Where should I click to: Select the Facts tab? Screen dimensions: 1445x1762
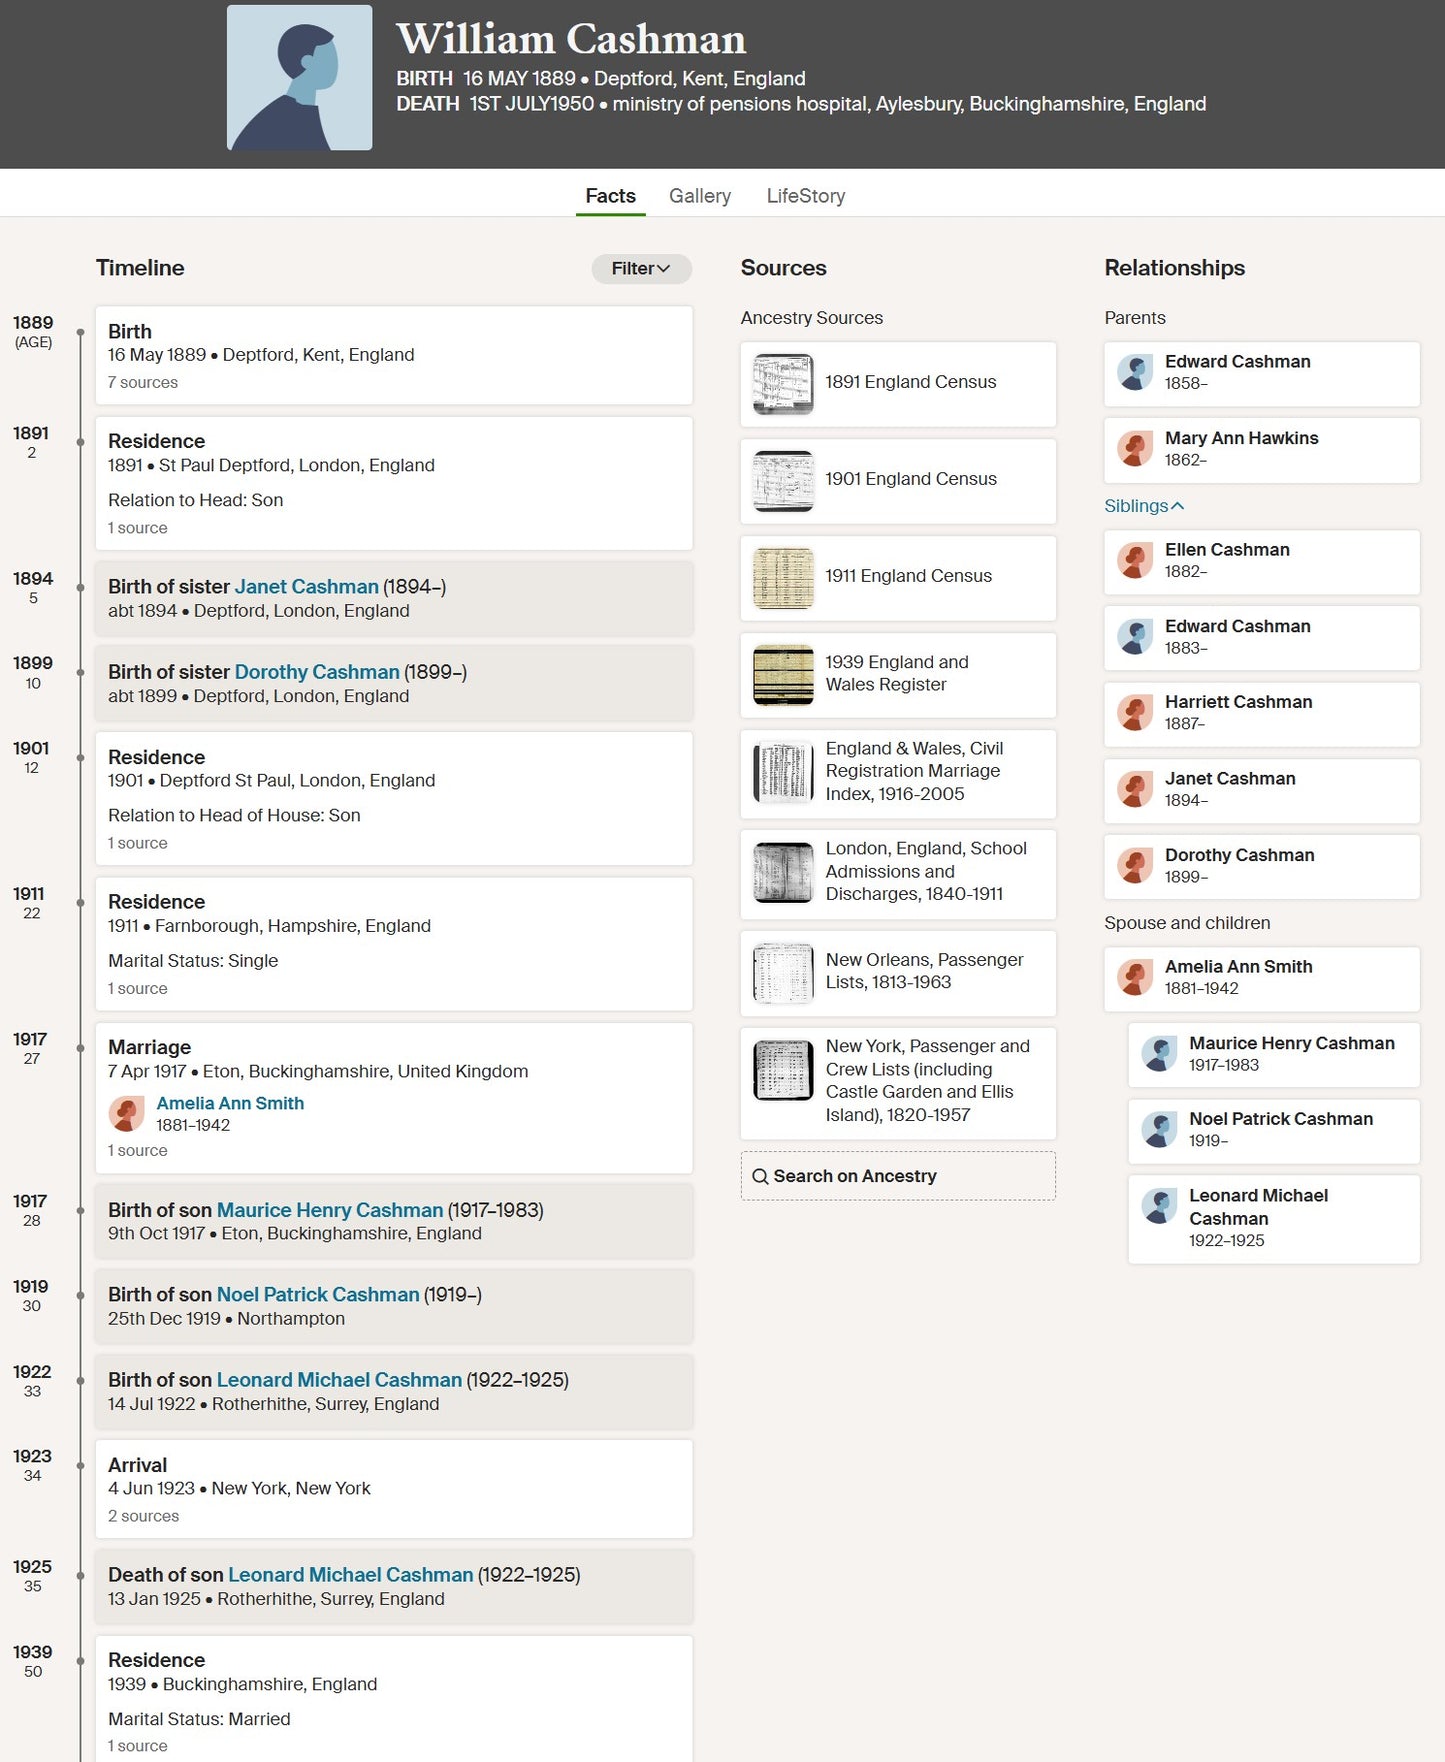pos(610,196)
